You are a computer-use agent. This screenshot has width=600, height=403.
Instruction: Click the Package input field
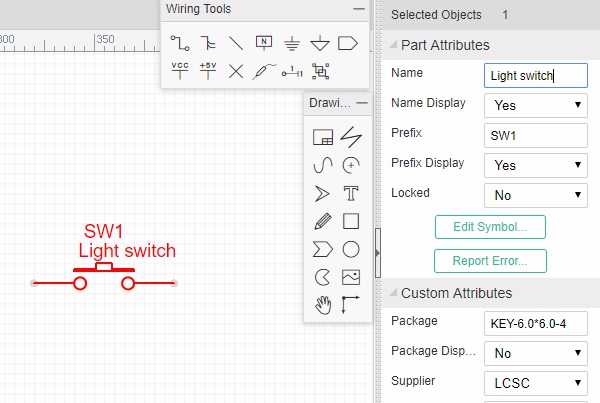click(x=535, y=324)
